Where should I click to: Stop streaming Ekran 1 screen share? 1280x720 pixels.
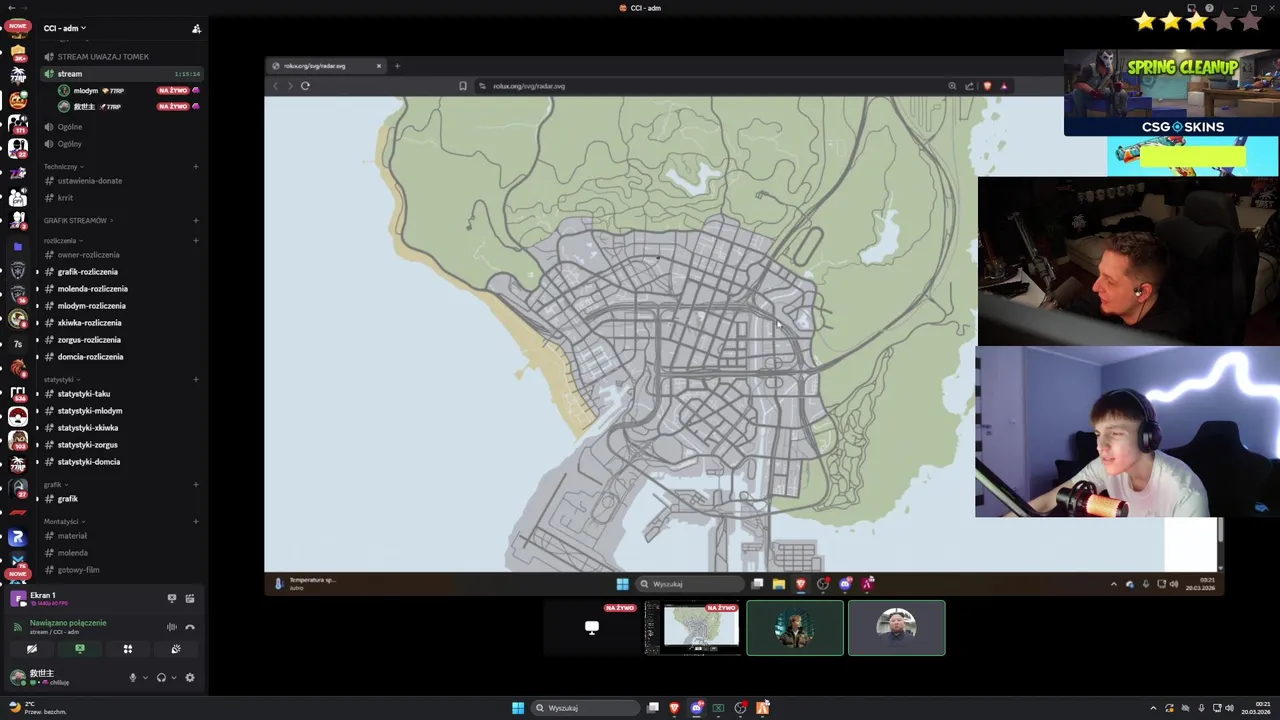172,598
